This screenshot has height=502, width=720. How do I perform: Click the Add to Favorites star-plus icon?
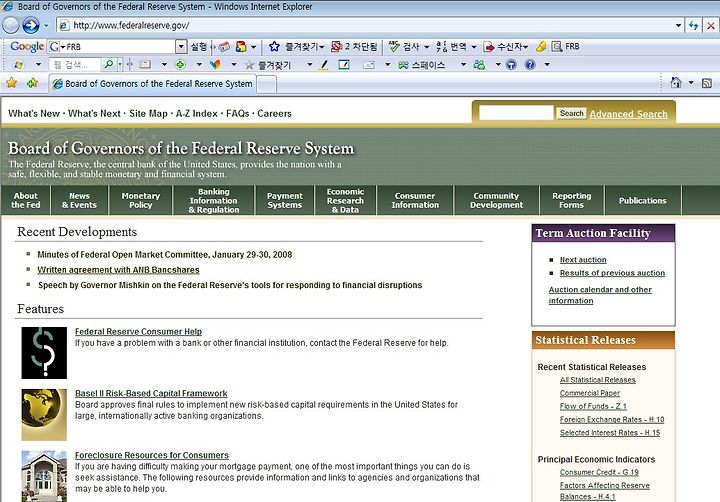point(32,83)
